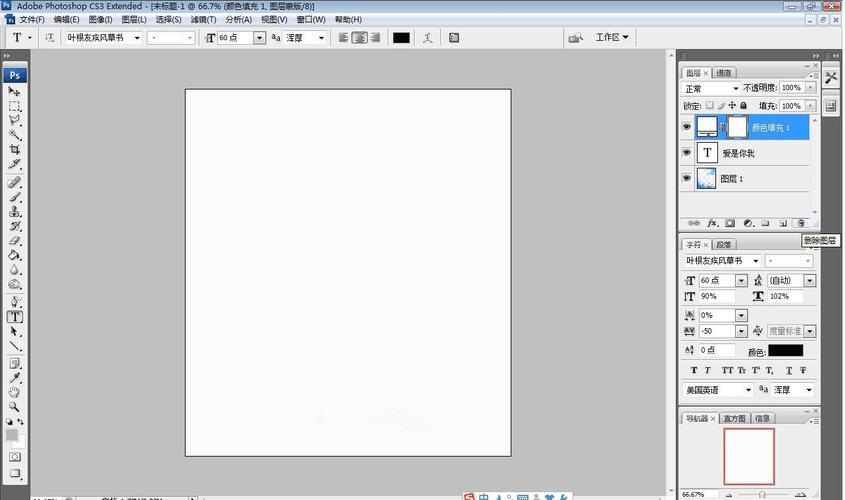
Task: Click the delete layer trash icon
Action: click(x=800, y=223)
